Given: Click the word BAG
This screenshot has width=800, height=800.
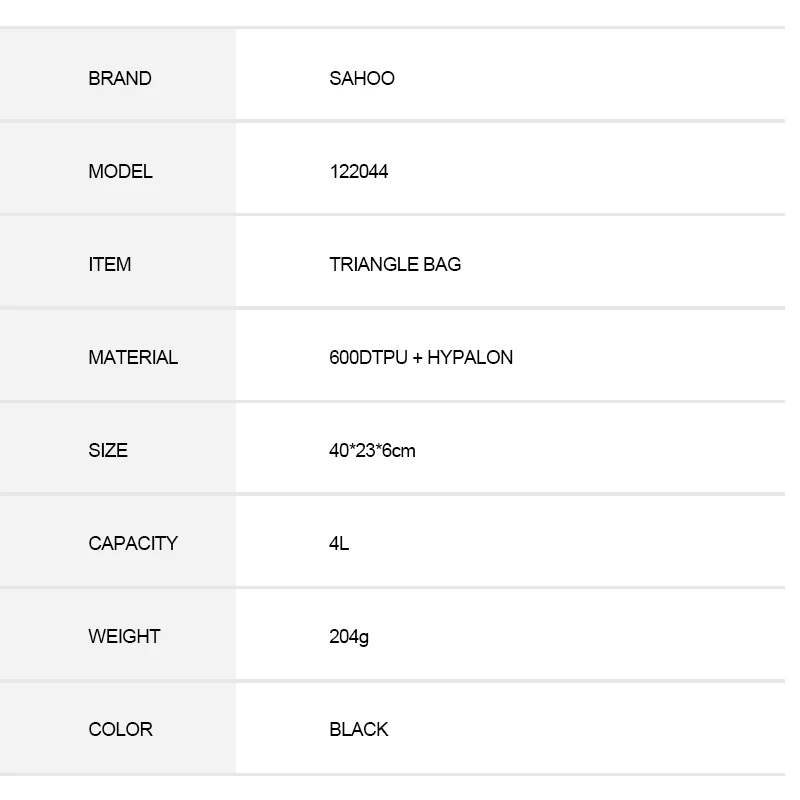Looking at the screenshot, I should coord(444,265).
